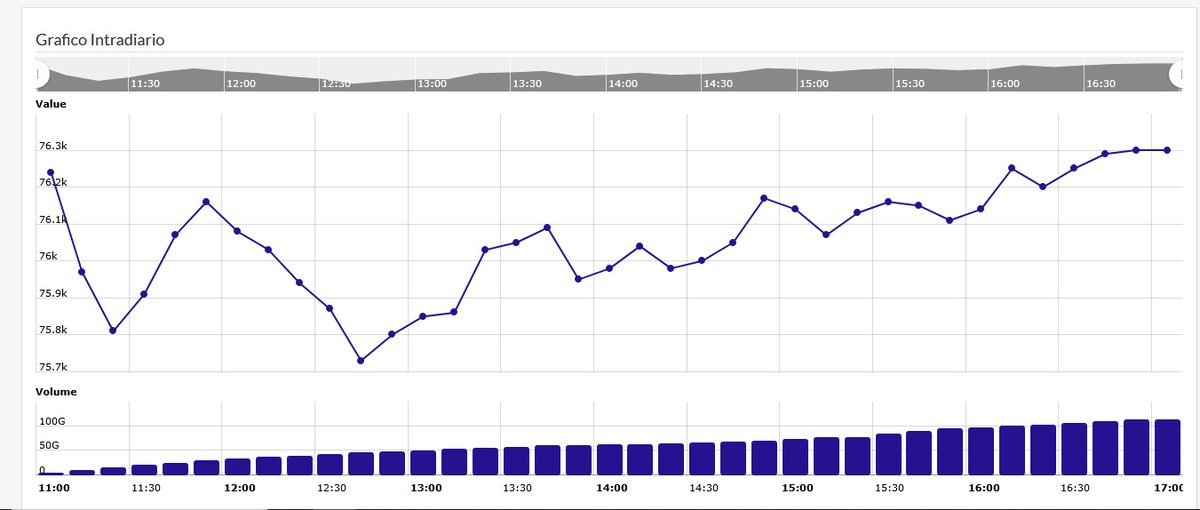
Task: Click the bold '13:00' bottom axis label
Action: 425,488
